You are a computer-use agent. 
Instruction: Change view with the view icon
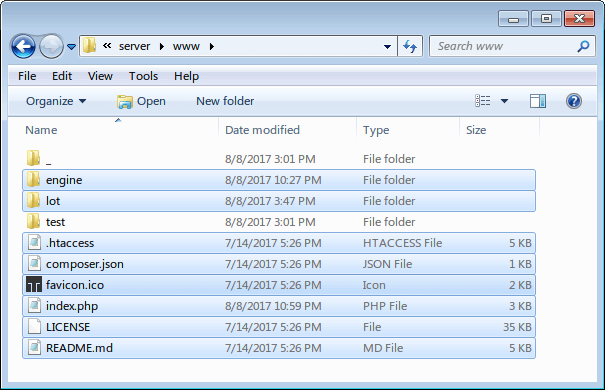point(483,101)
